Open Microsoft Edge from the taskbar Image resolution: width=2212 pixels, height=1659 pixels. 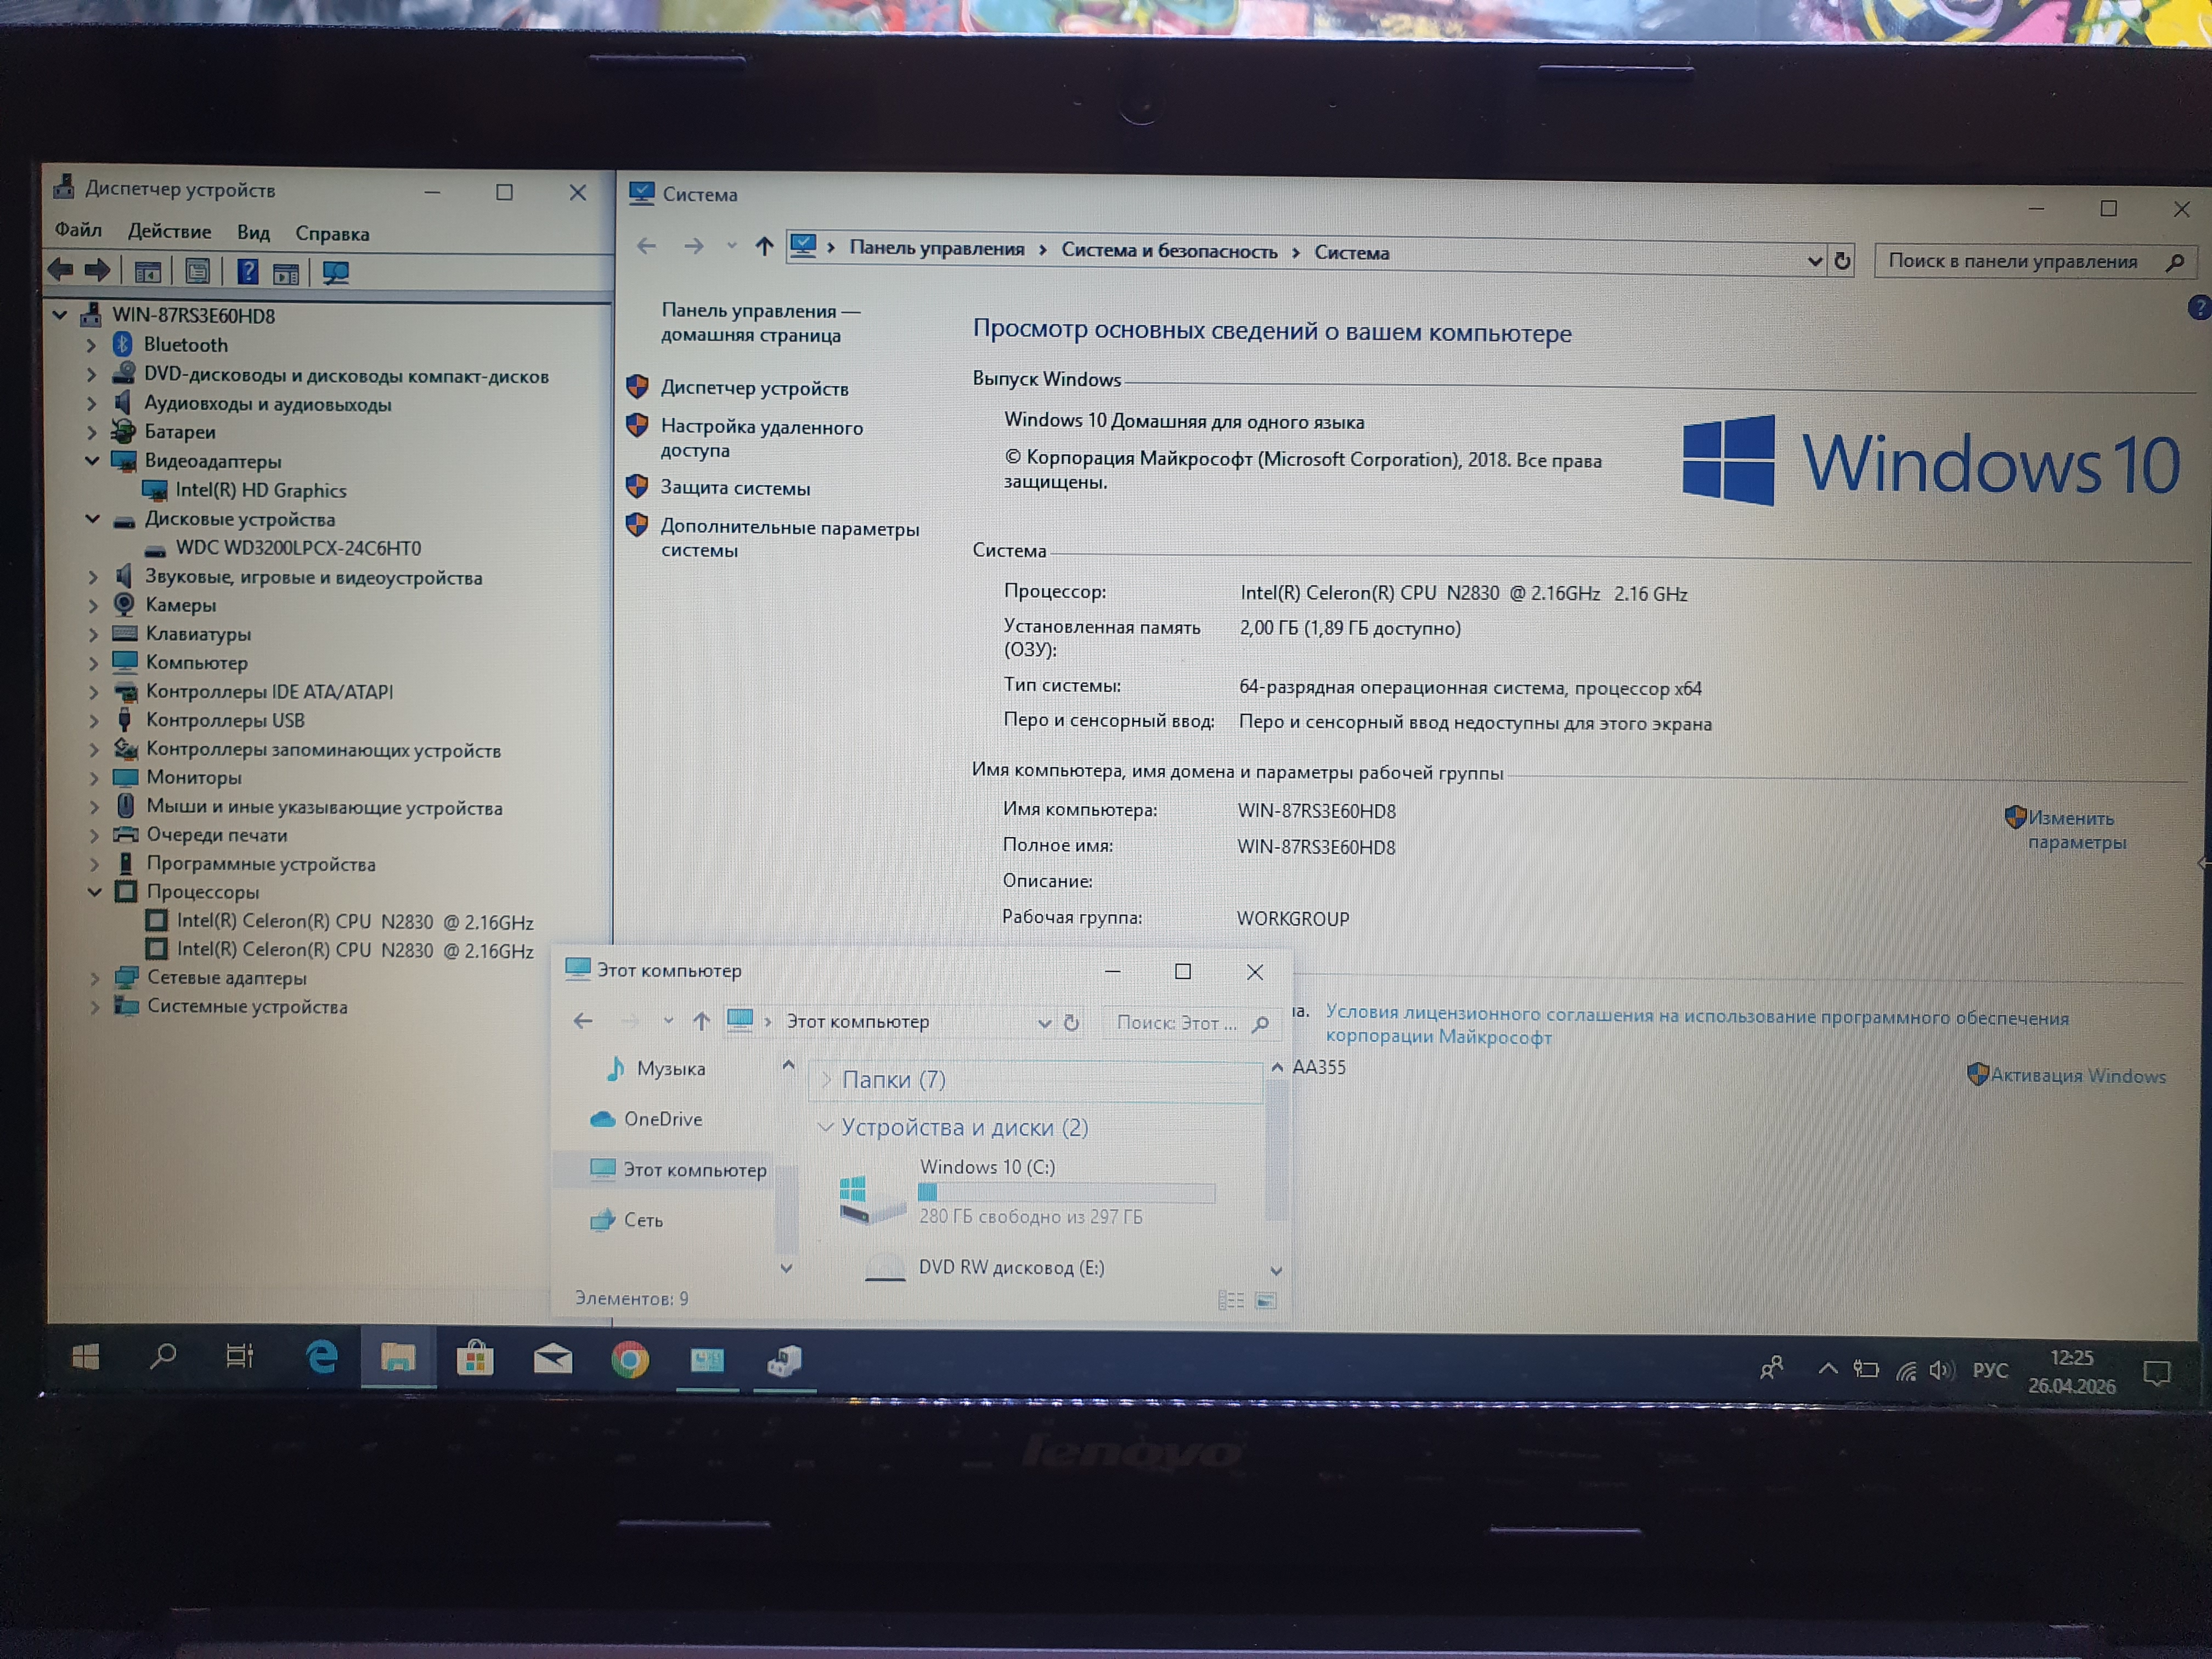click(x=322, y=1358)
